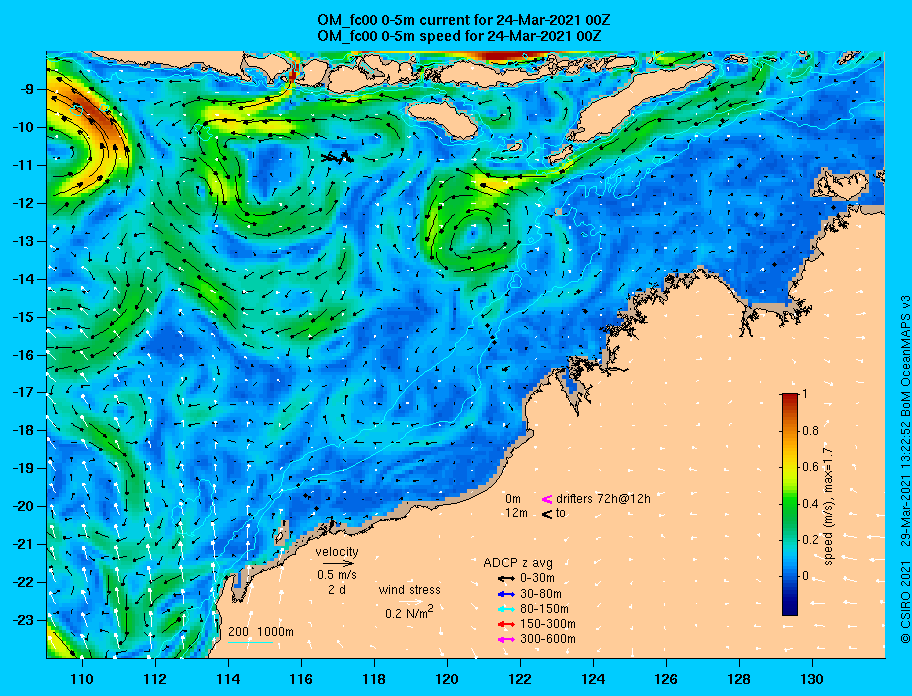The image size is (912, 696).
Task: Click the red 150-300m ADCP arrow symbol
Action: 506,624
